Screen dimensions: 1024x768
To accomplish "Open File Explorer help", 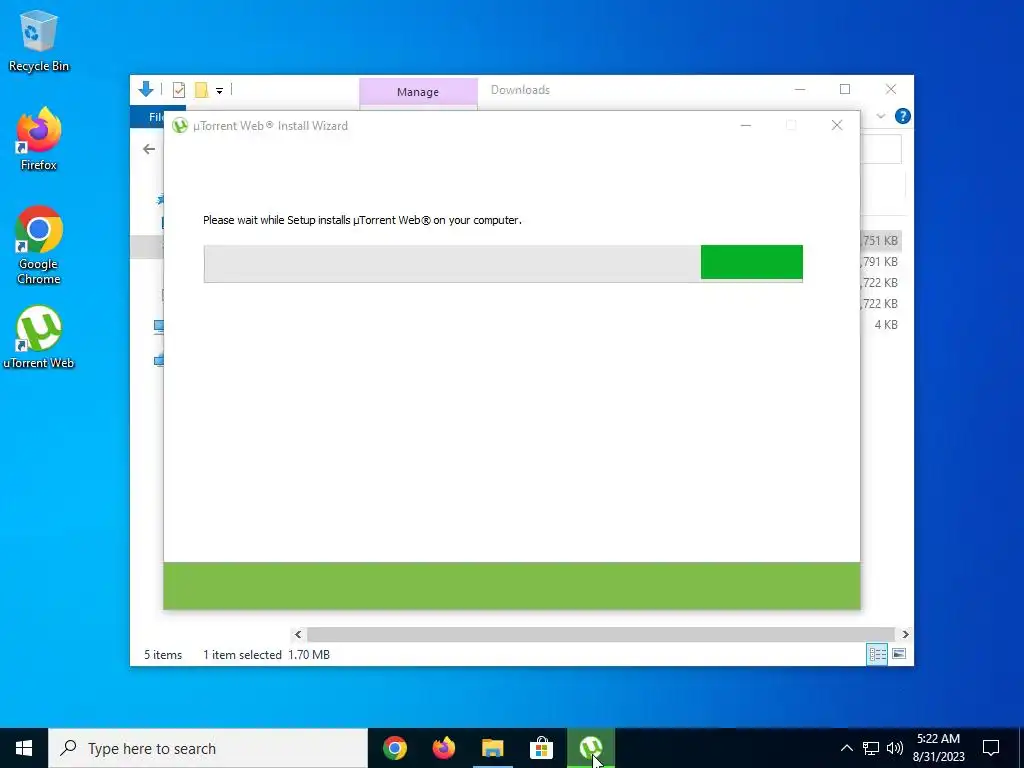I will click(903, 116).
